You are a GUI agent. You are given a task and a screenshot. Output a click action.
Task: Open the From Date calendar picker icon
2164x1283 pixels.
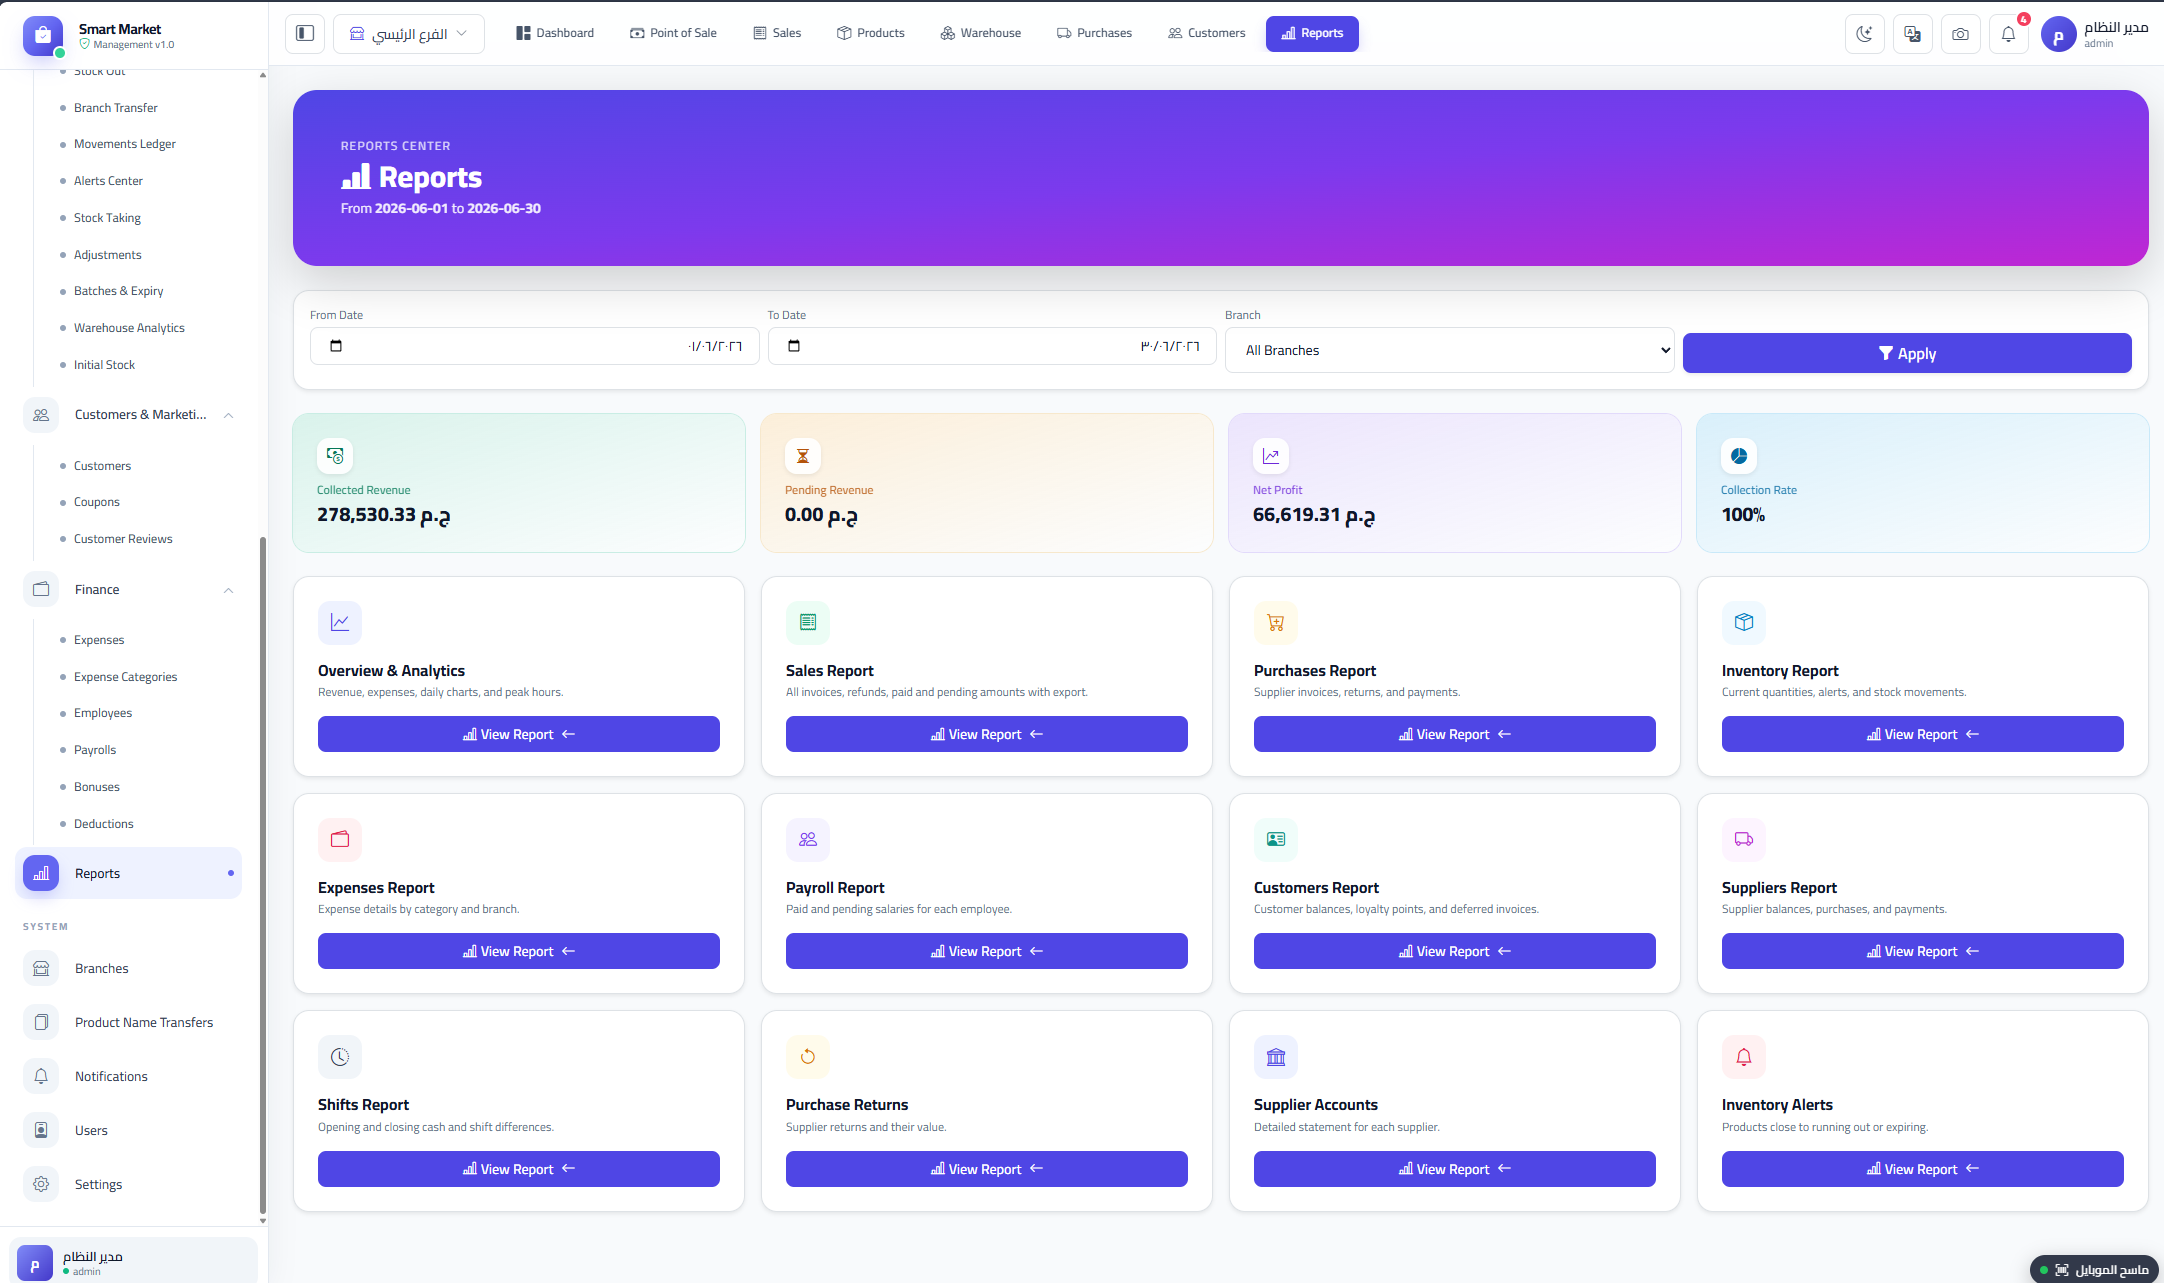pyautogui.click(x=336, y=346)
